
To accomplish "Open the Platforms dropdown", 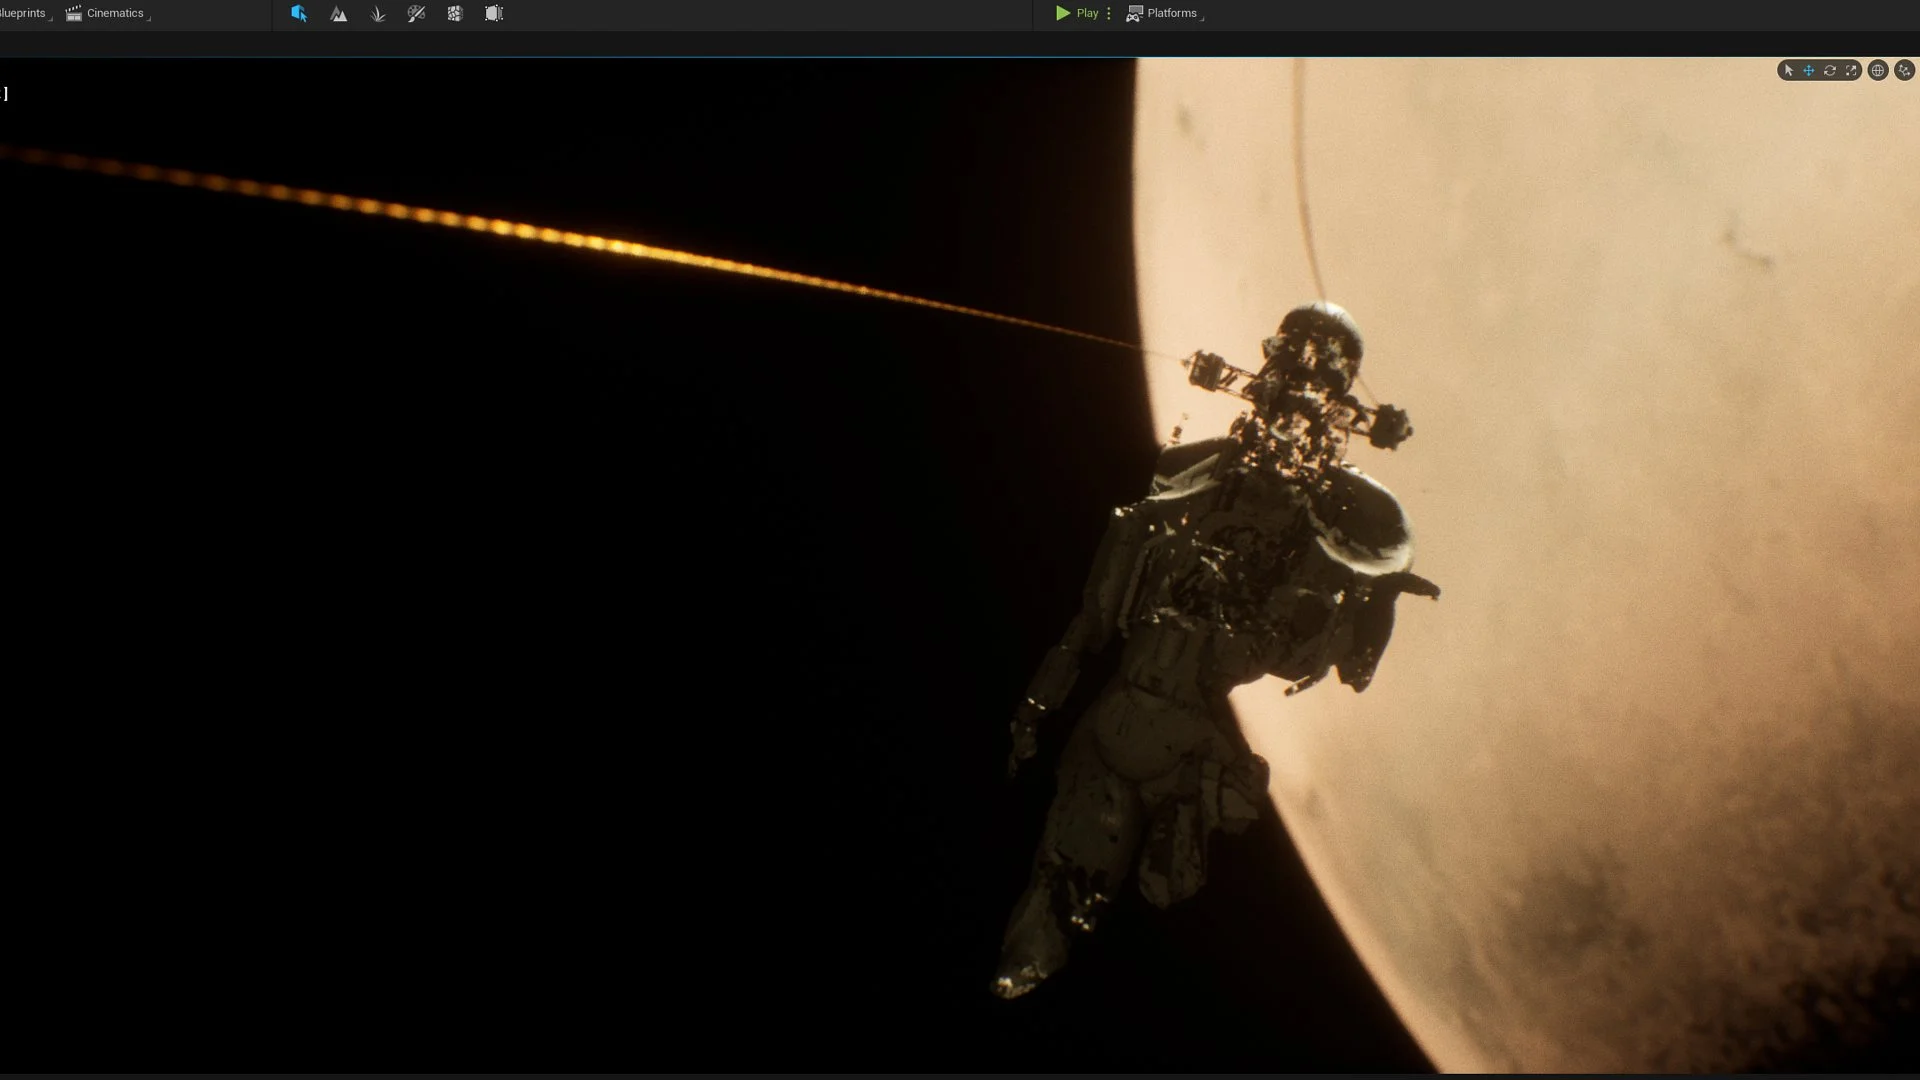I will [x=1165, y=13].
